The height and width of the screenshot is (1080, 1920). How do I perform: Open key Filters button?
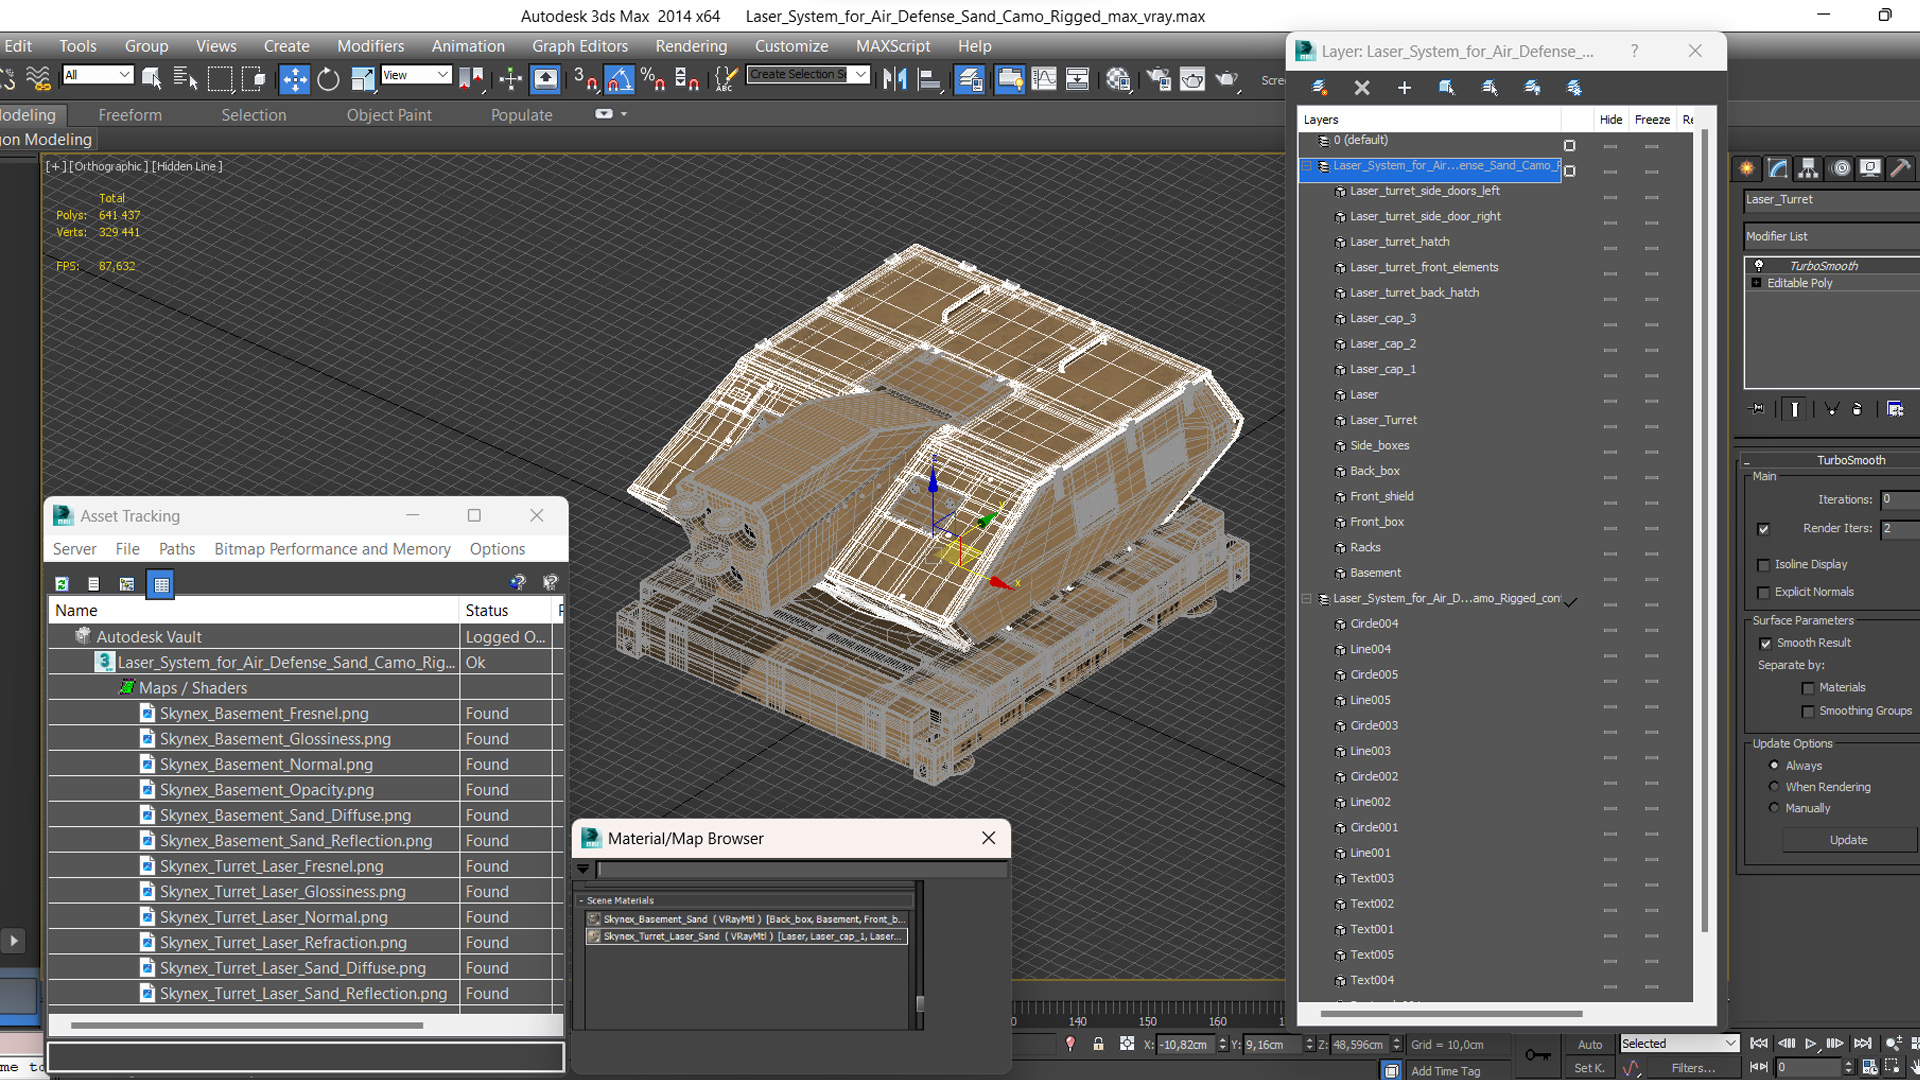pos(1693,1068)
